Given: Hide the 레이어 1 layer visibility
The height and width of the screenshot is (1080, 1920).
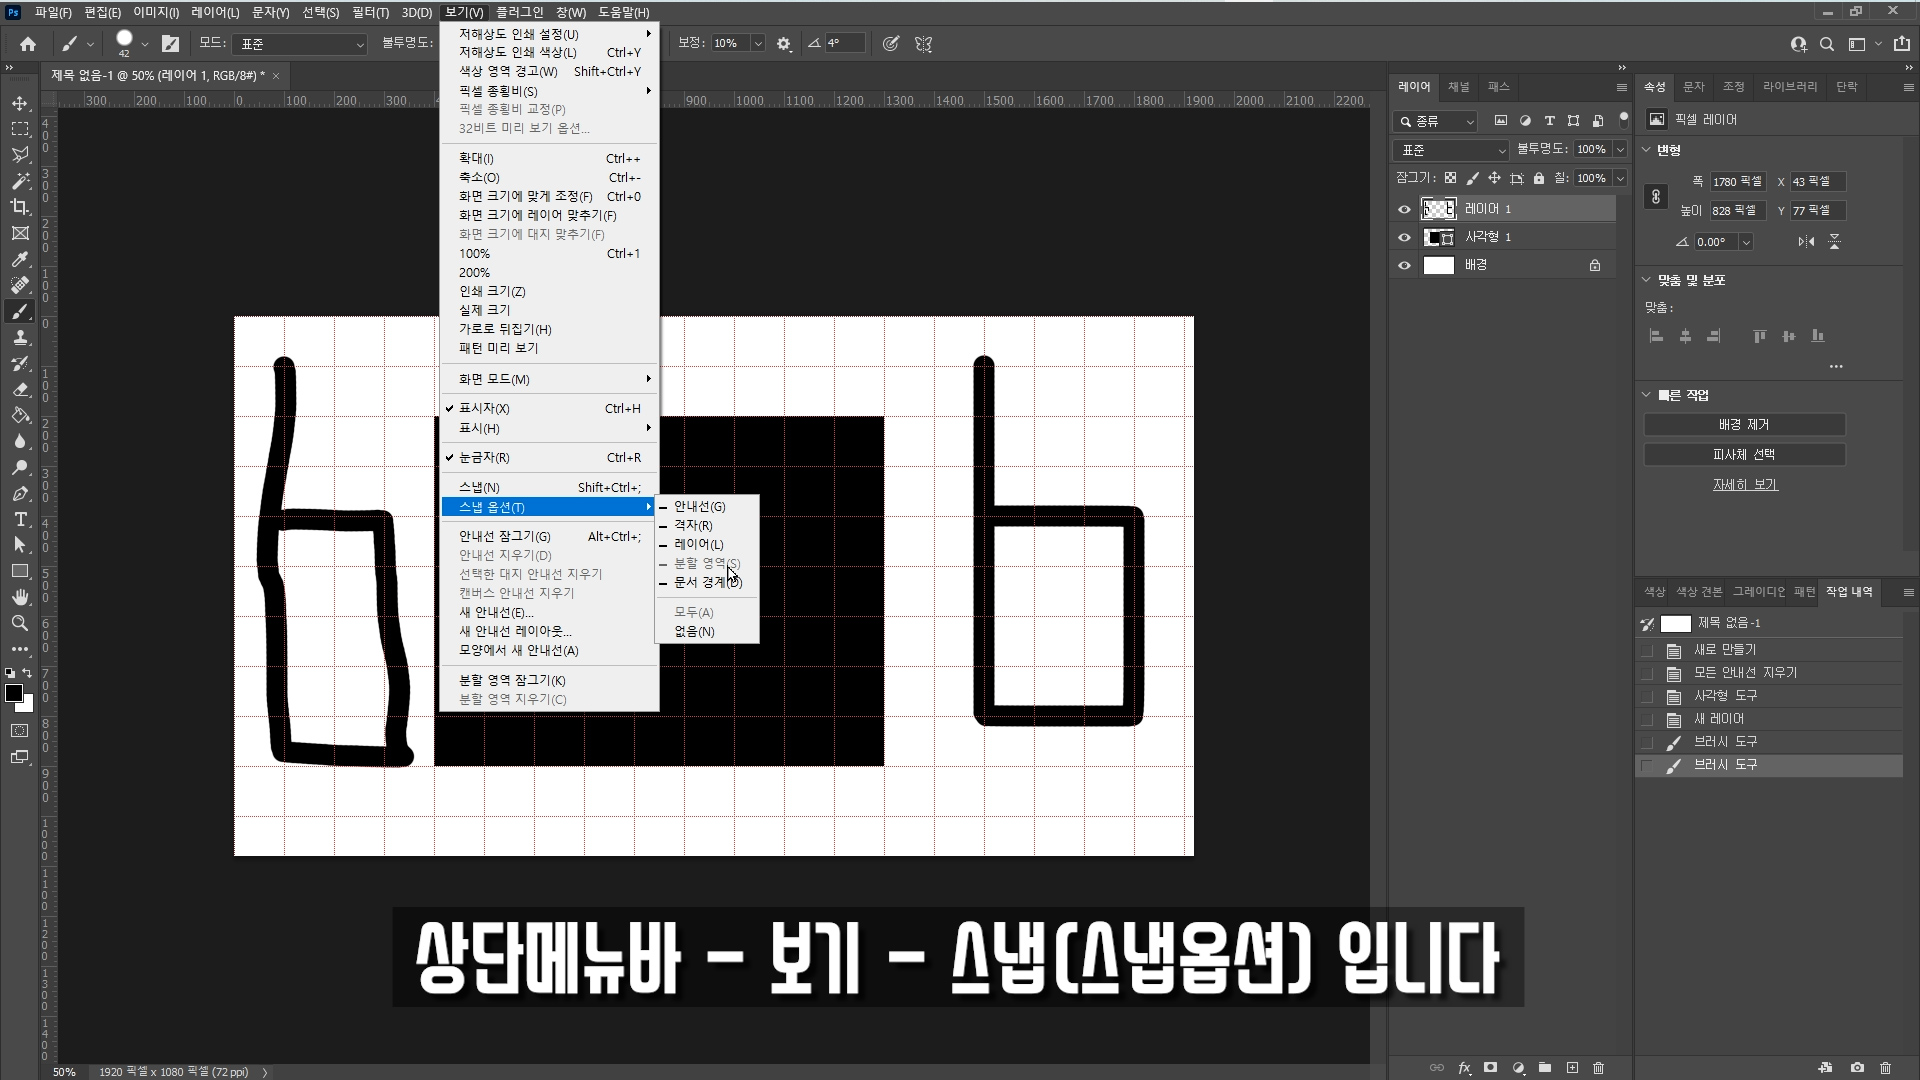Looking at the screenshot, I should click(1404, 209).
